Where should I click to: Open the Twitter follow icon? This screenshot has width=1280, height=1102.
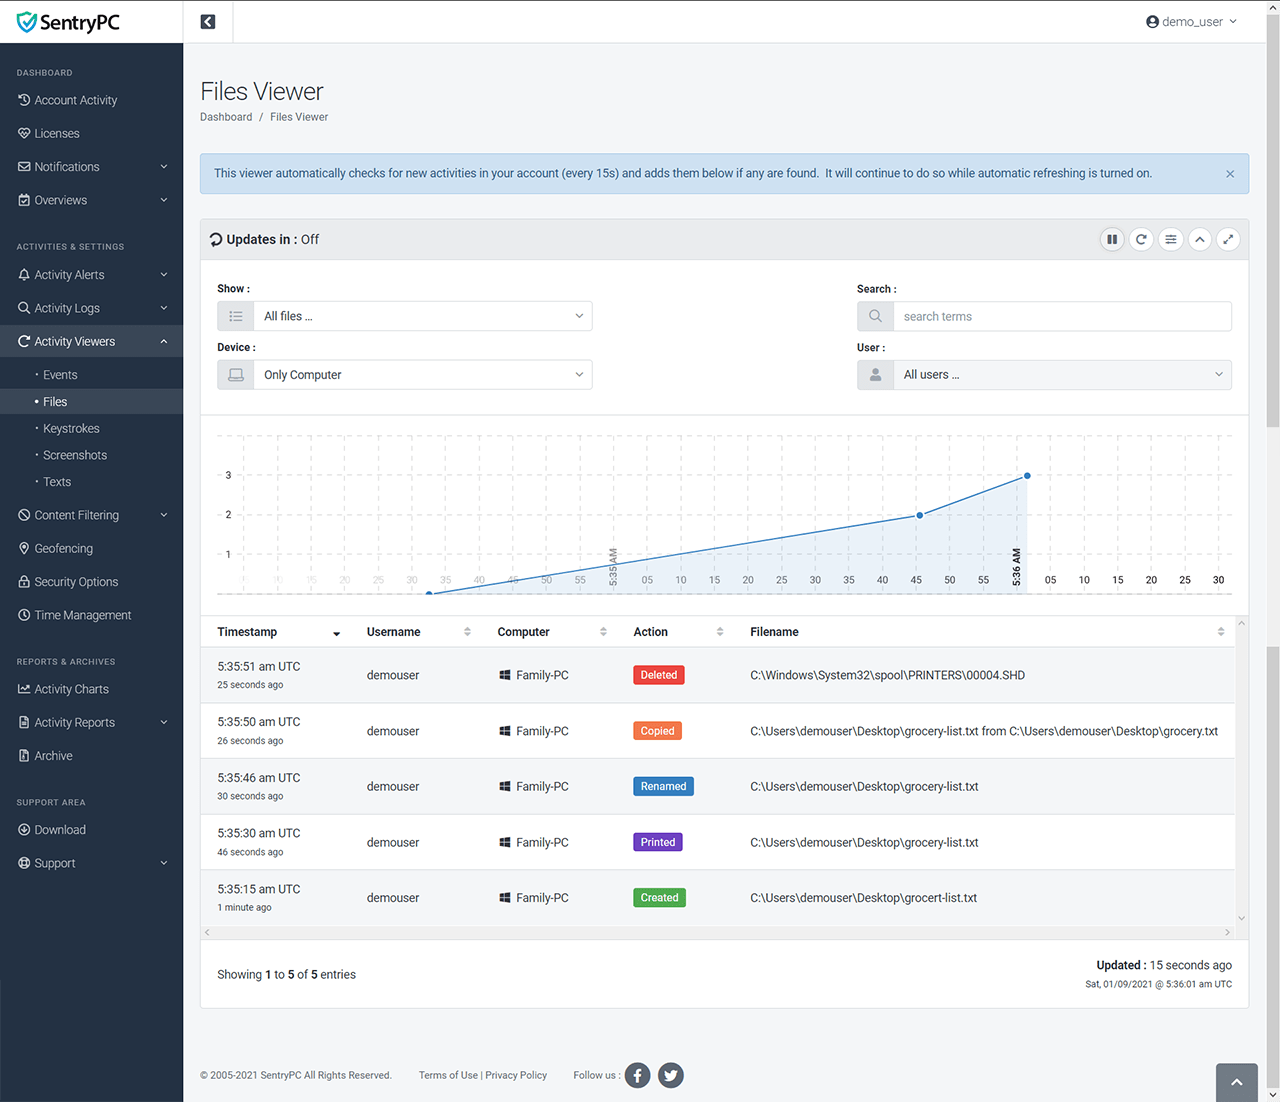coord(671,1076)
